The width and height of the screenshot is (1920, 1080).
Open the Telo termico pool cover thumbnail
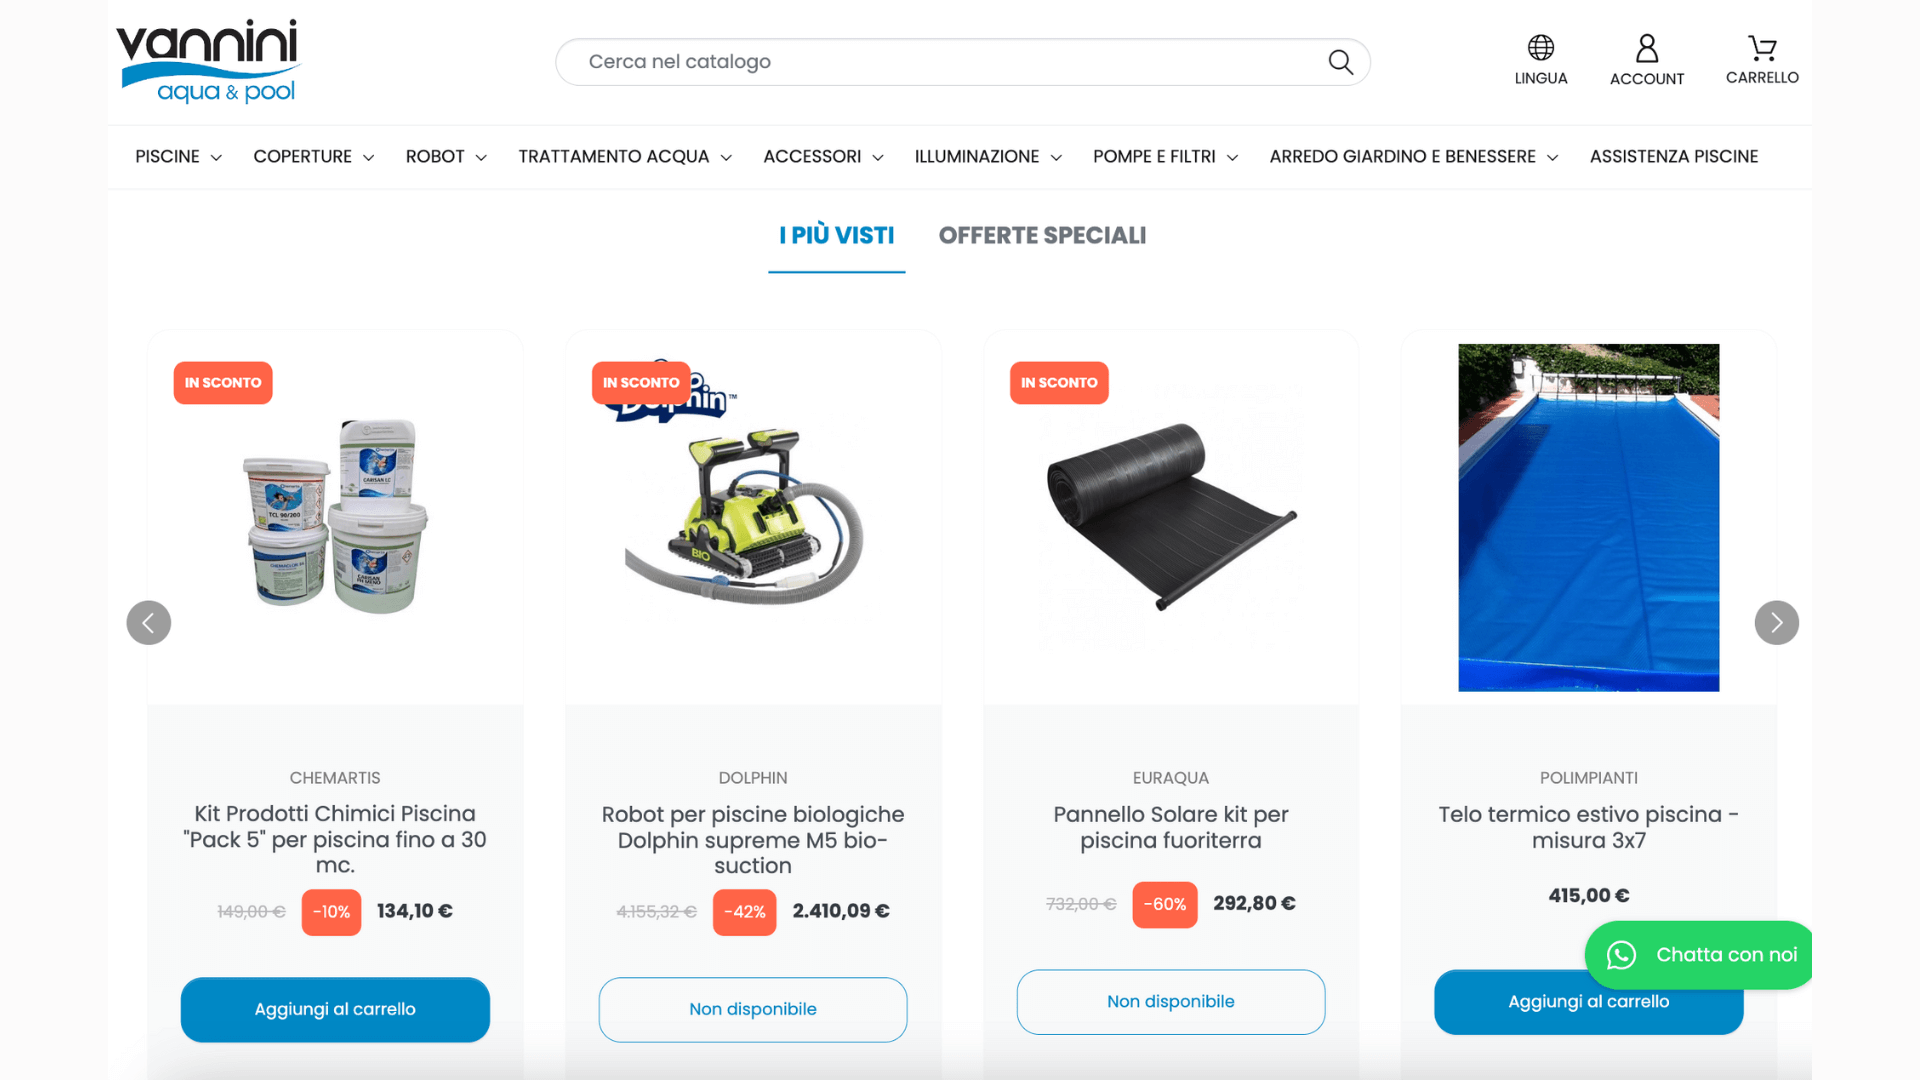coord(1588,517)
